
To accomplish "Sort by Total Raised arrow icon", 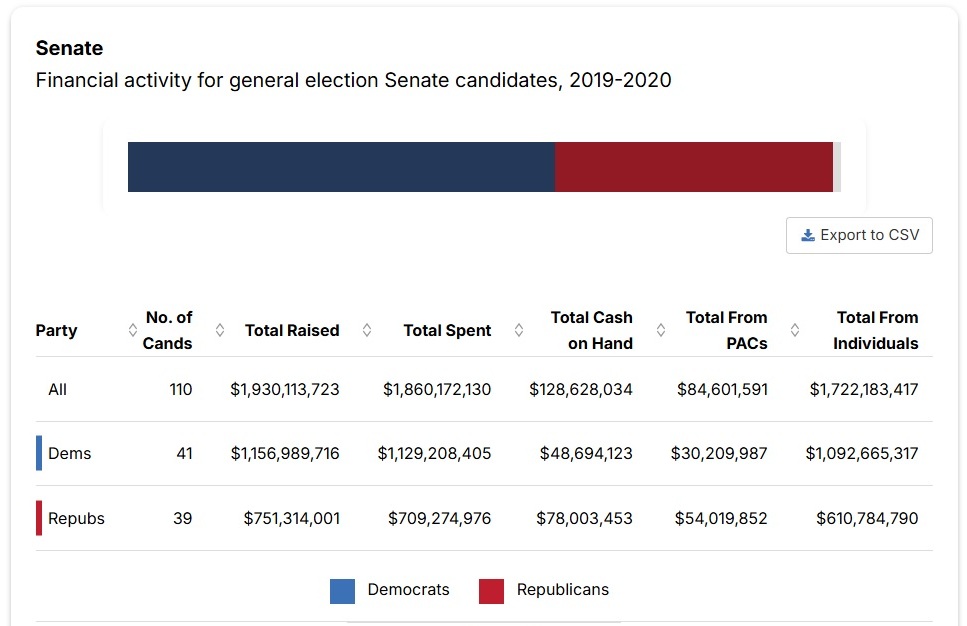I will point(367,330).
